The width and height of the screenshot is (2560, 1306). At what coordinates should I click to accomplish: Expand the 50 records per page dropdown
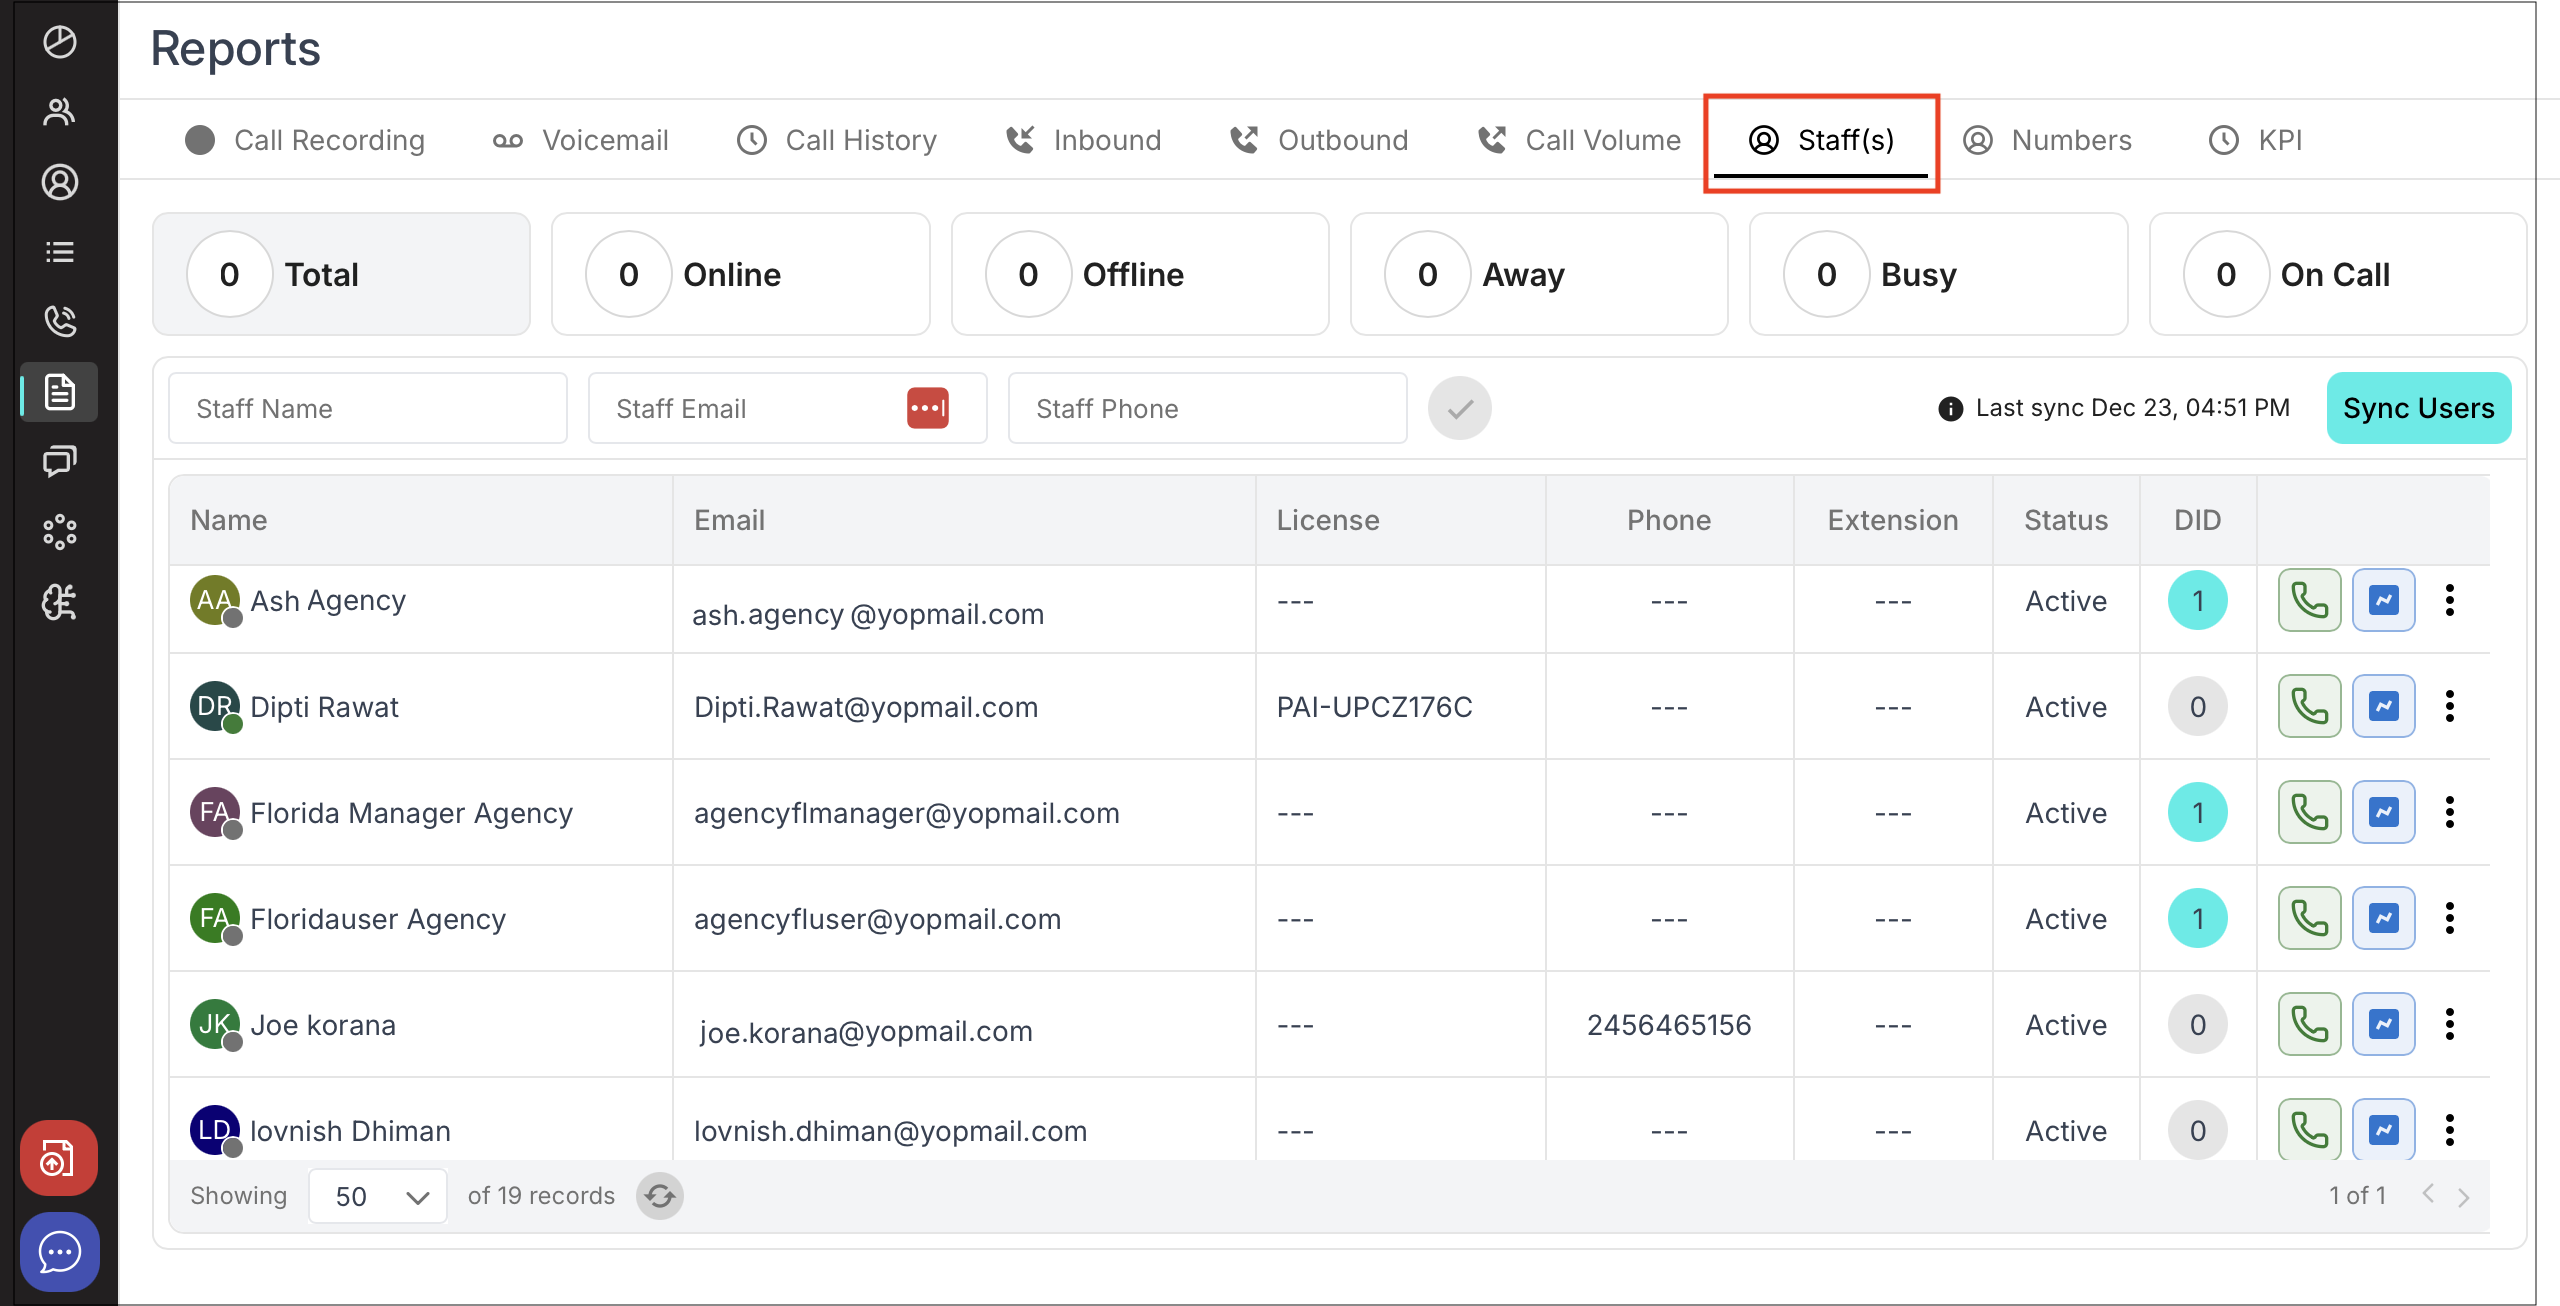378,1196
